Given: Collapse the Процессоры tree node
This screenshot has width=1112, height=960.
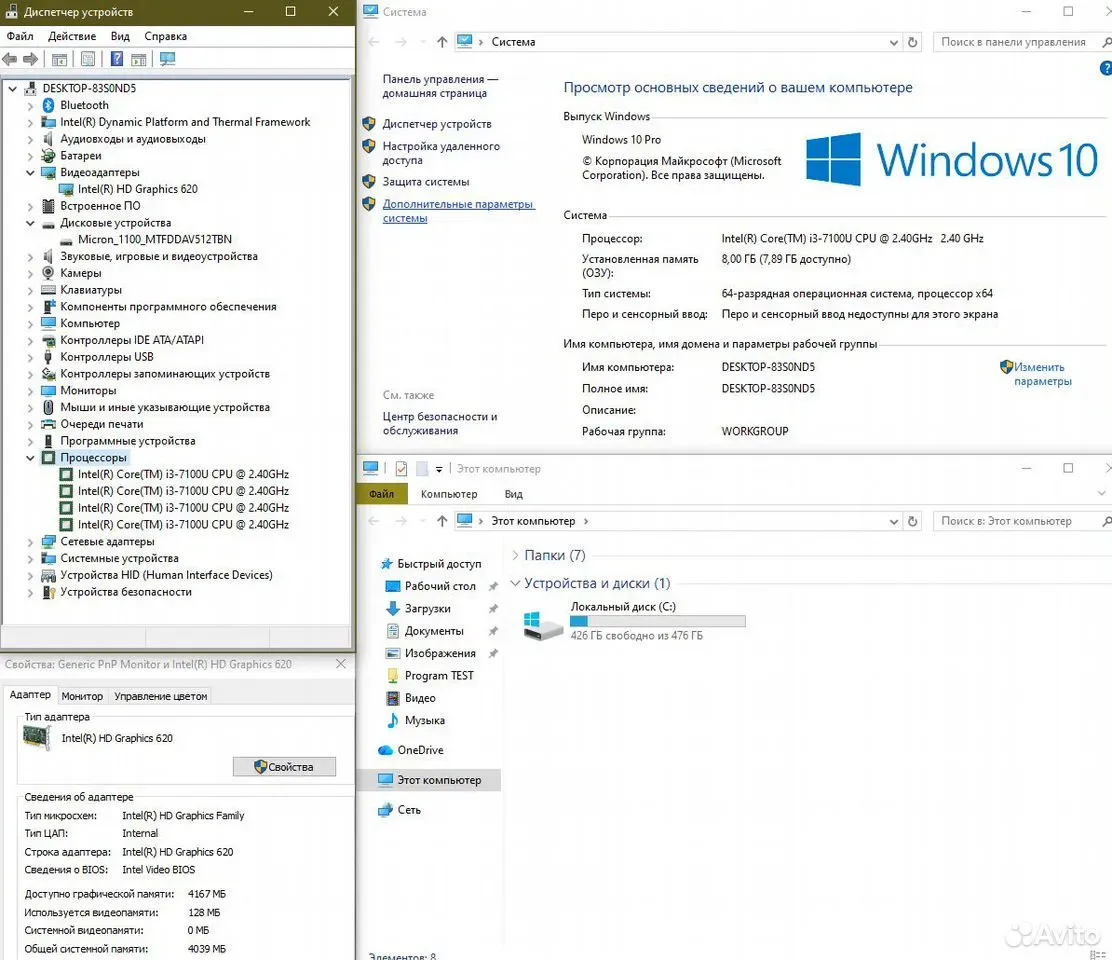Looking at the screenshot, I should coord(30,458).
